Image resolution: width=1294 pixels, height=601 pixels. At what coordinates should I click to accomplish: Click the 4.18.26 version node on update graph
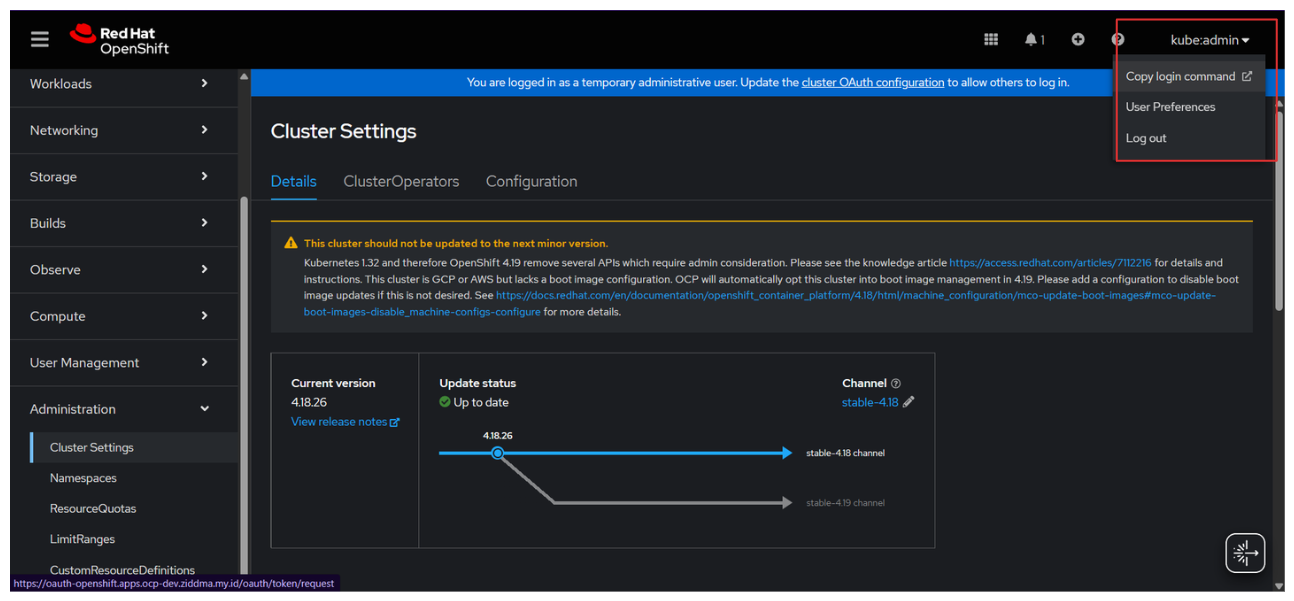[x=497, y=453]
